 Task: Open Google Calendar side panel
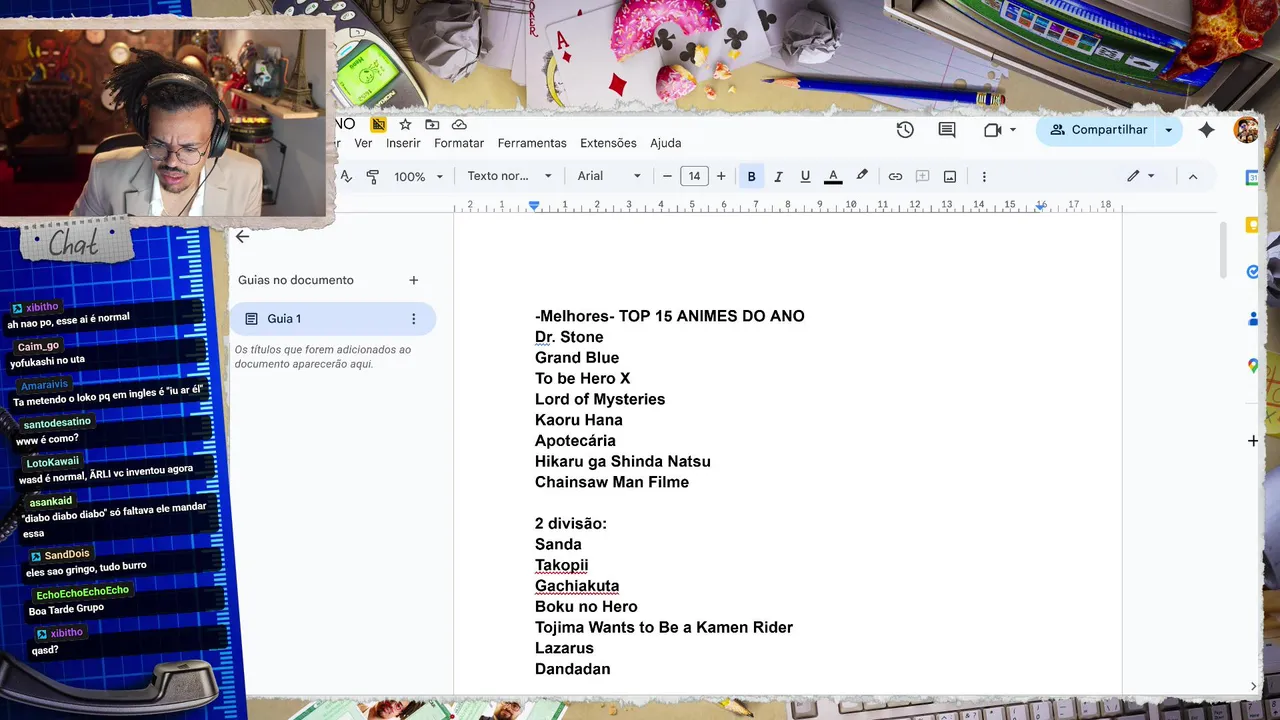(1252, 178)
